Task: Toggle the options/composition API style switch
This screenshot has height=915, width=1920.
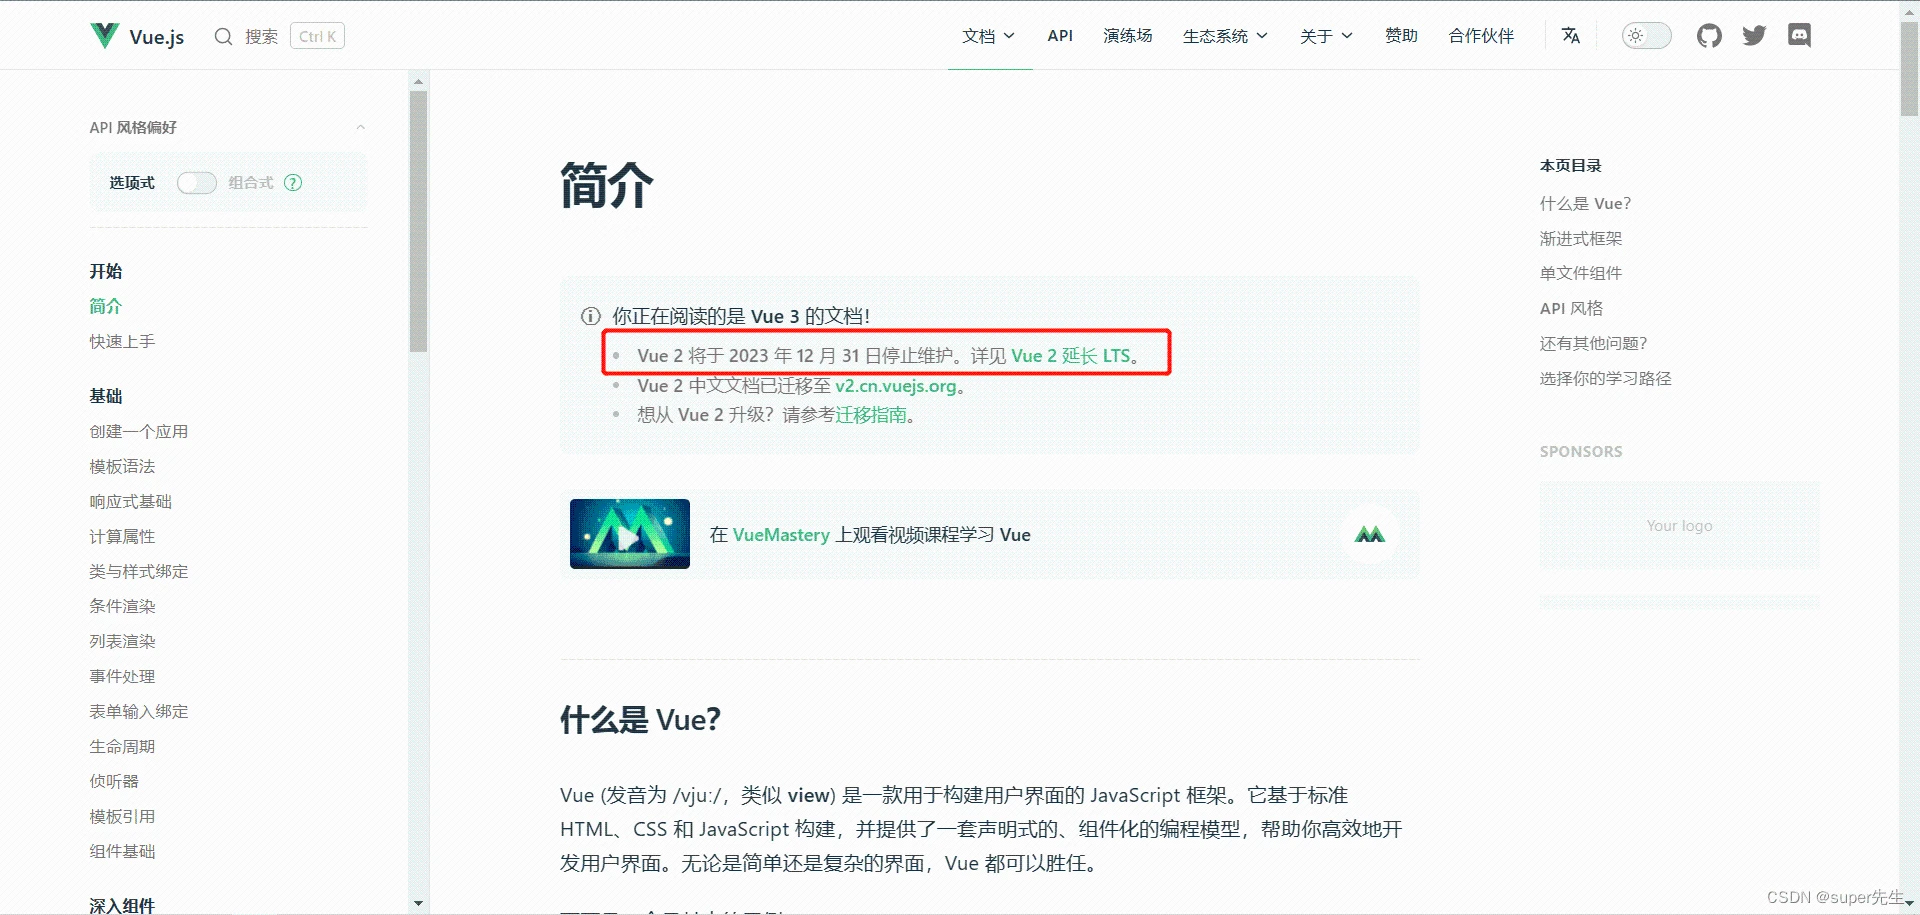Action: coord(197,183)
